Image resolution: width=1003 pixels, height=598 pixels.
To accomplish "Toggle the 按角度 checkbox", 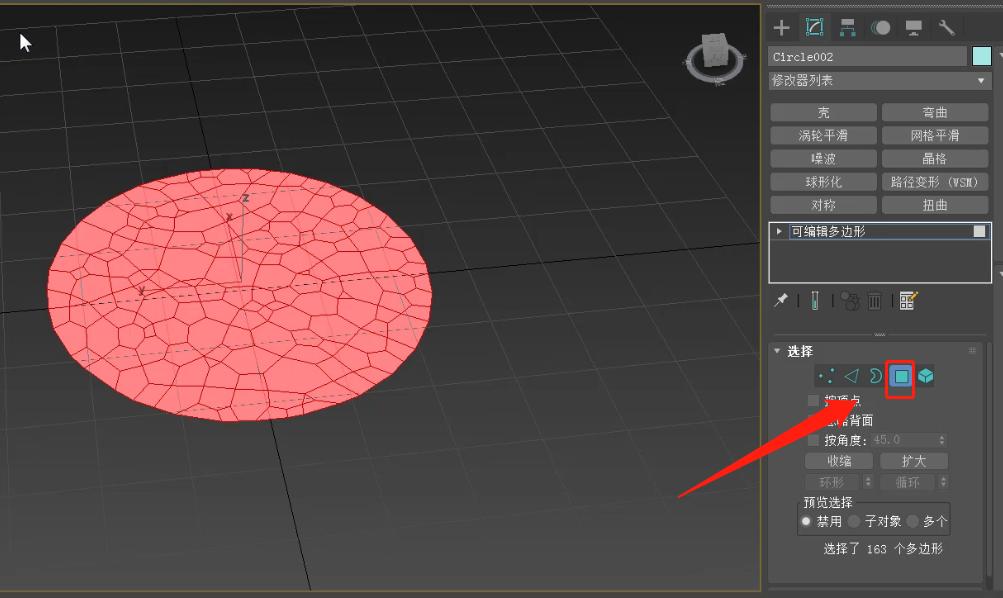I will (813, 440).
